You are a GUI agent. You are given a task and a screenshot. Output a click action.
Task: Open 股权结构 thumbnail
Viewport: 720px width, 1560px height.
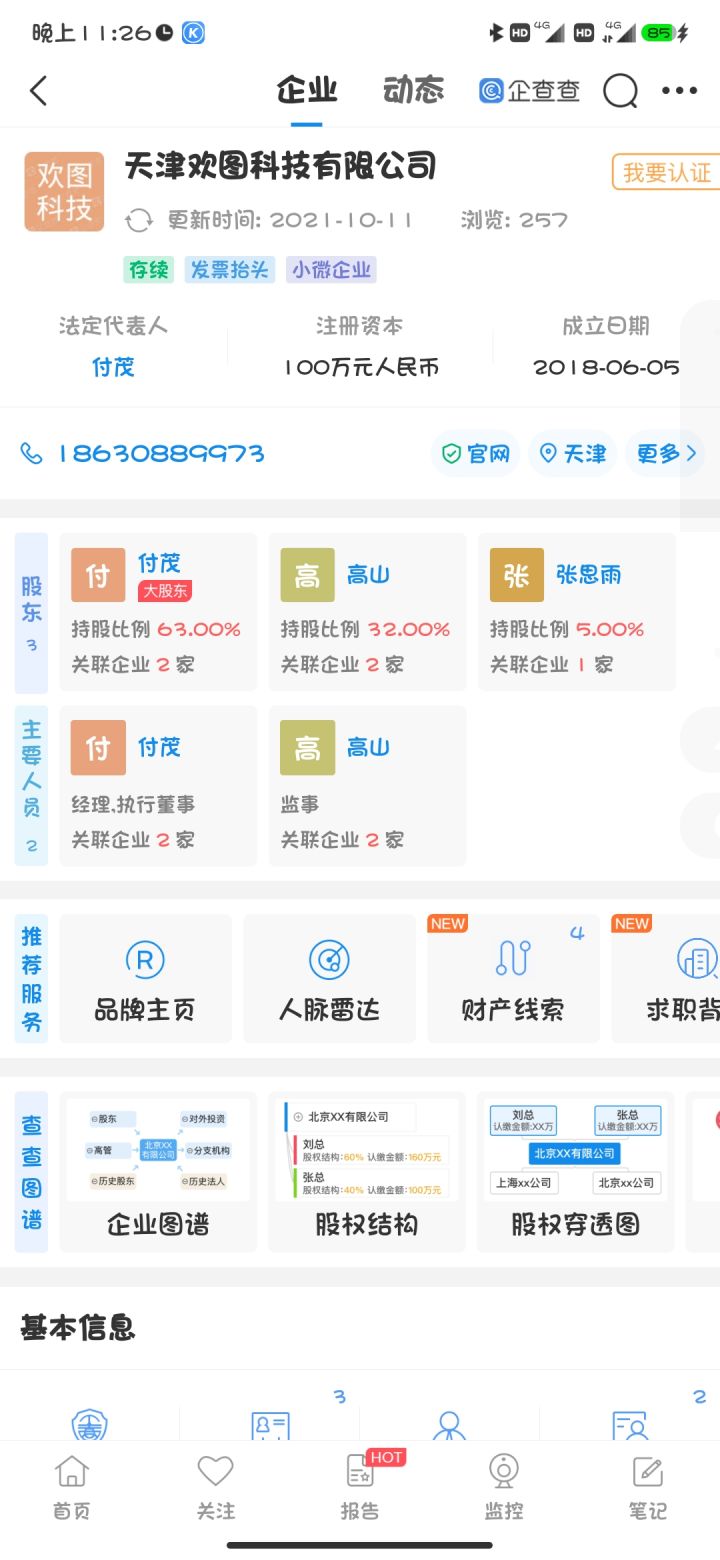tap(367, 1172)
